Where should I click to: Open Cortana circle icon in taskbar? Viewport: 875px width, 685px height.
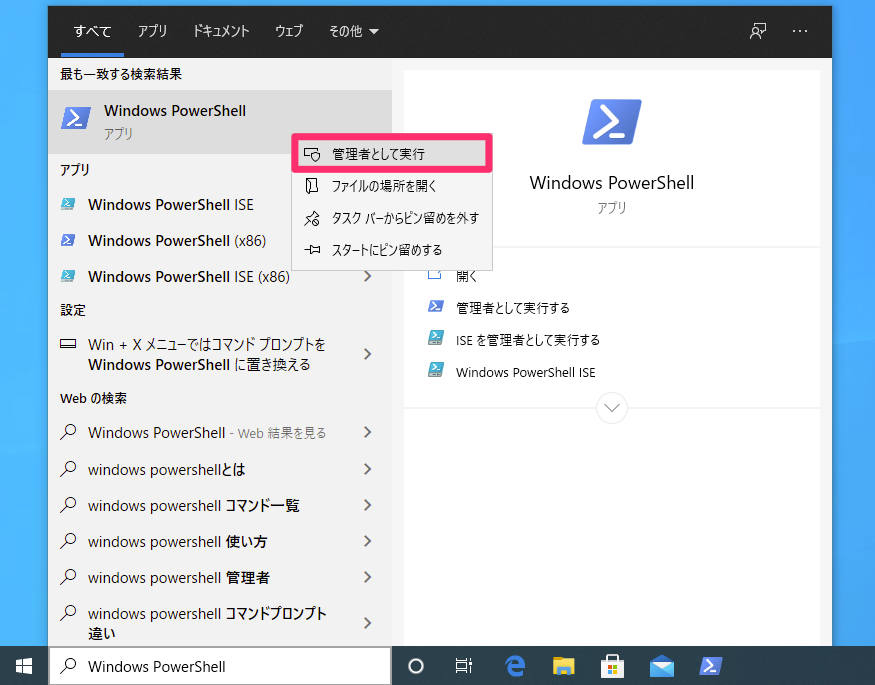click(x=416, y=666)
